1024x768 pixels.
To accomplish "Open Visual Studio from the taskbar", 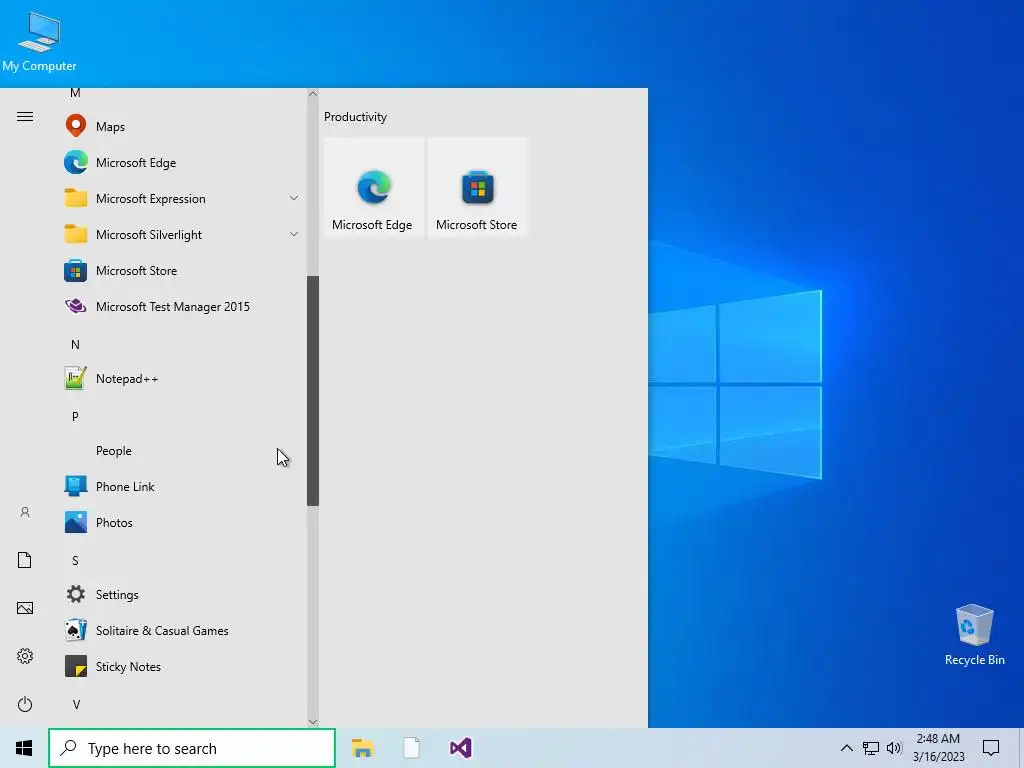I will pos(460,748).
